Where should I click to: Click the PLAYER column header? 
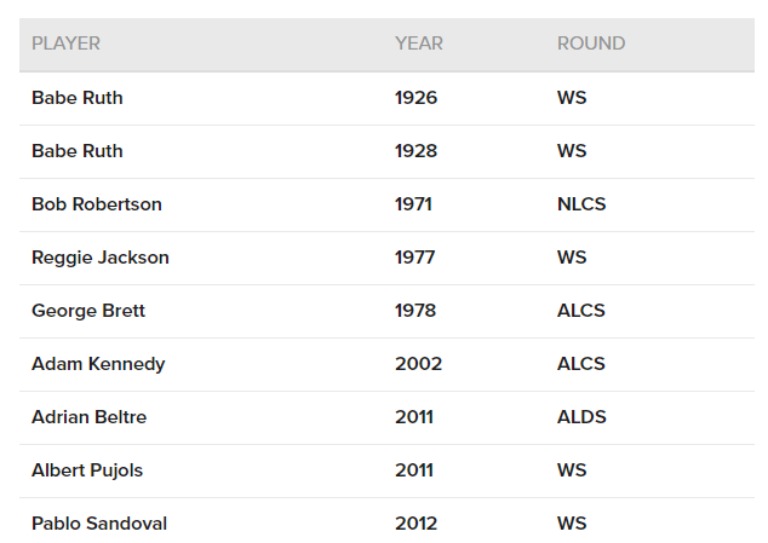(x=66, y=44)
